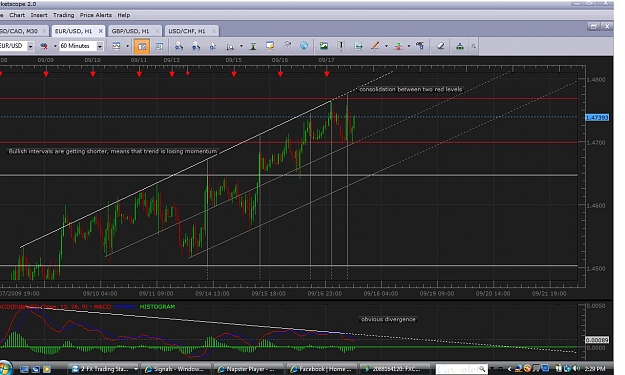This screenshot has height=375, width=625.
Task: Open the Napster Player taskbar button
Action: 249,369
